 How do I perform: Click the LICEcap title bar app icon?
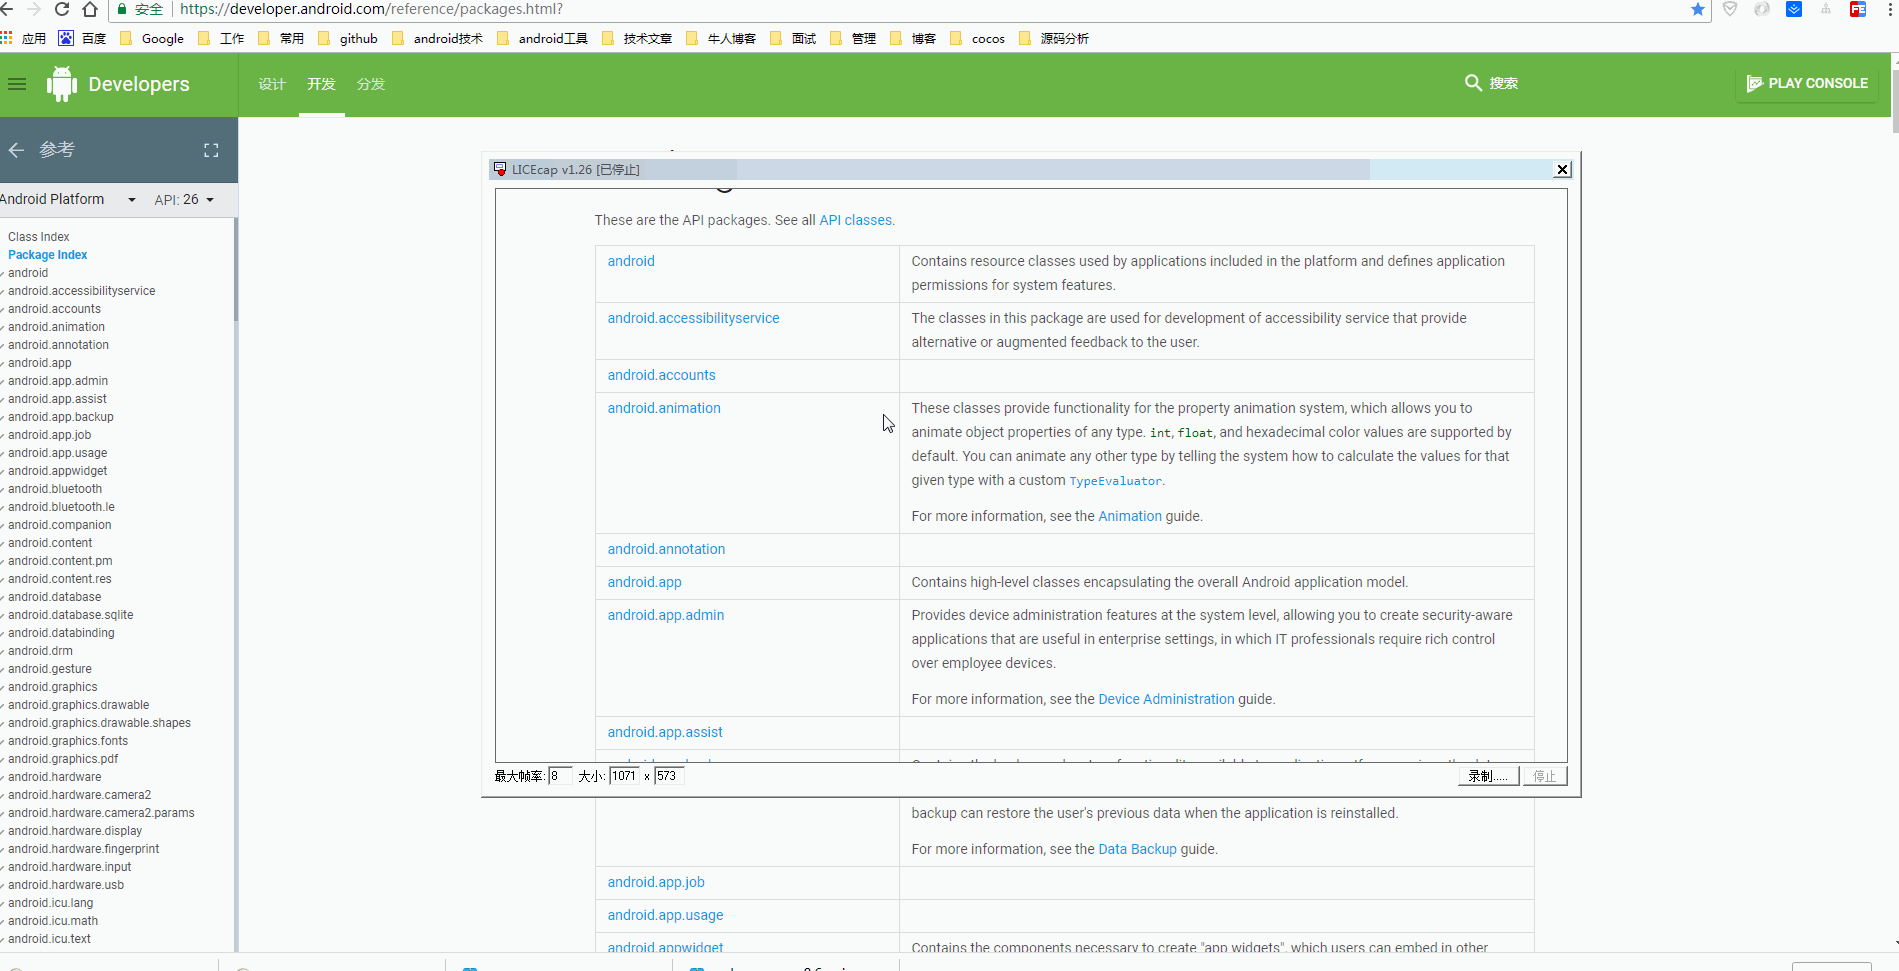(500, 169)
